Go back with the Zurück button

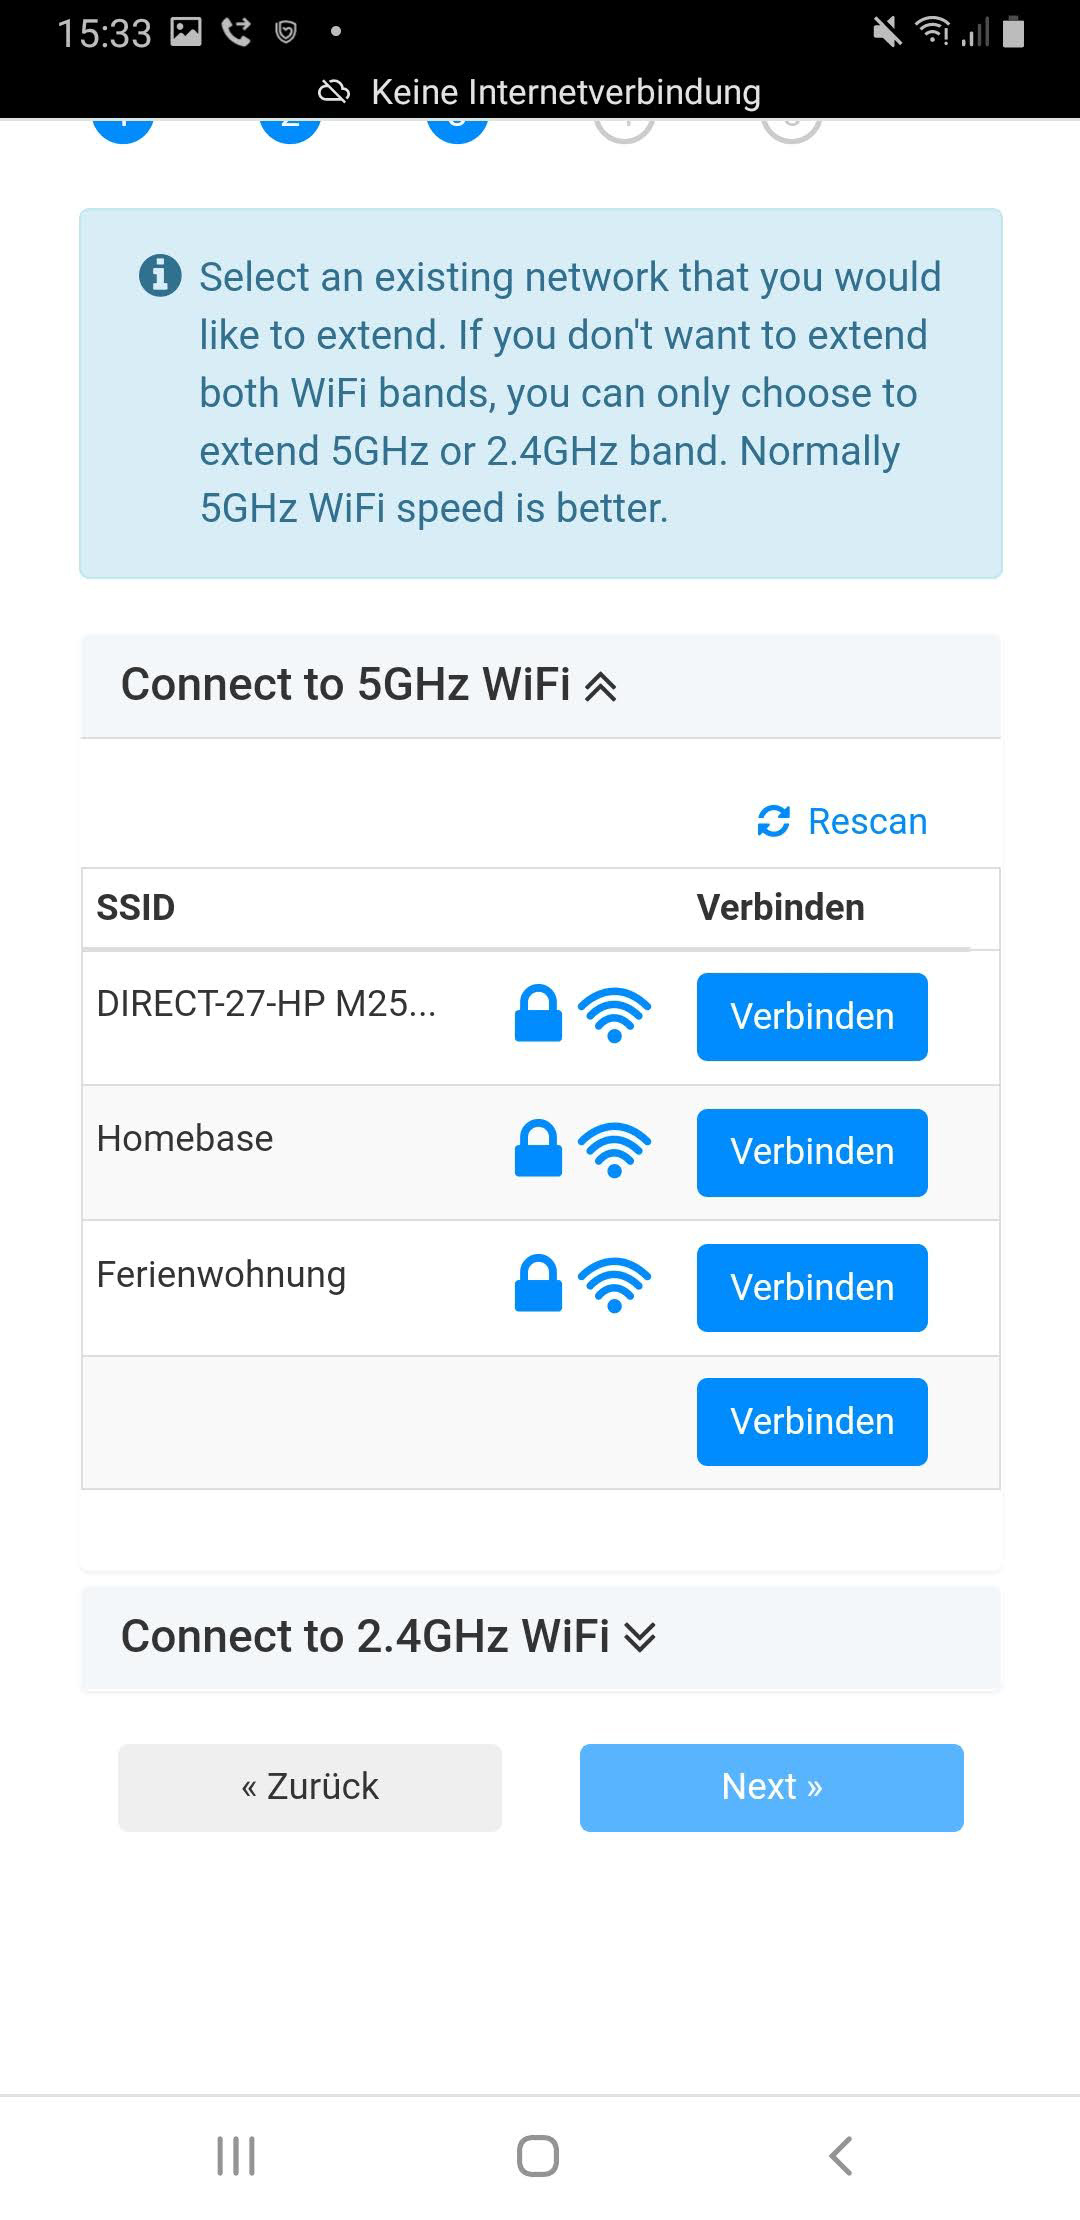click(310, 1787)
